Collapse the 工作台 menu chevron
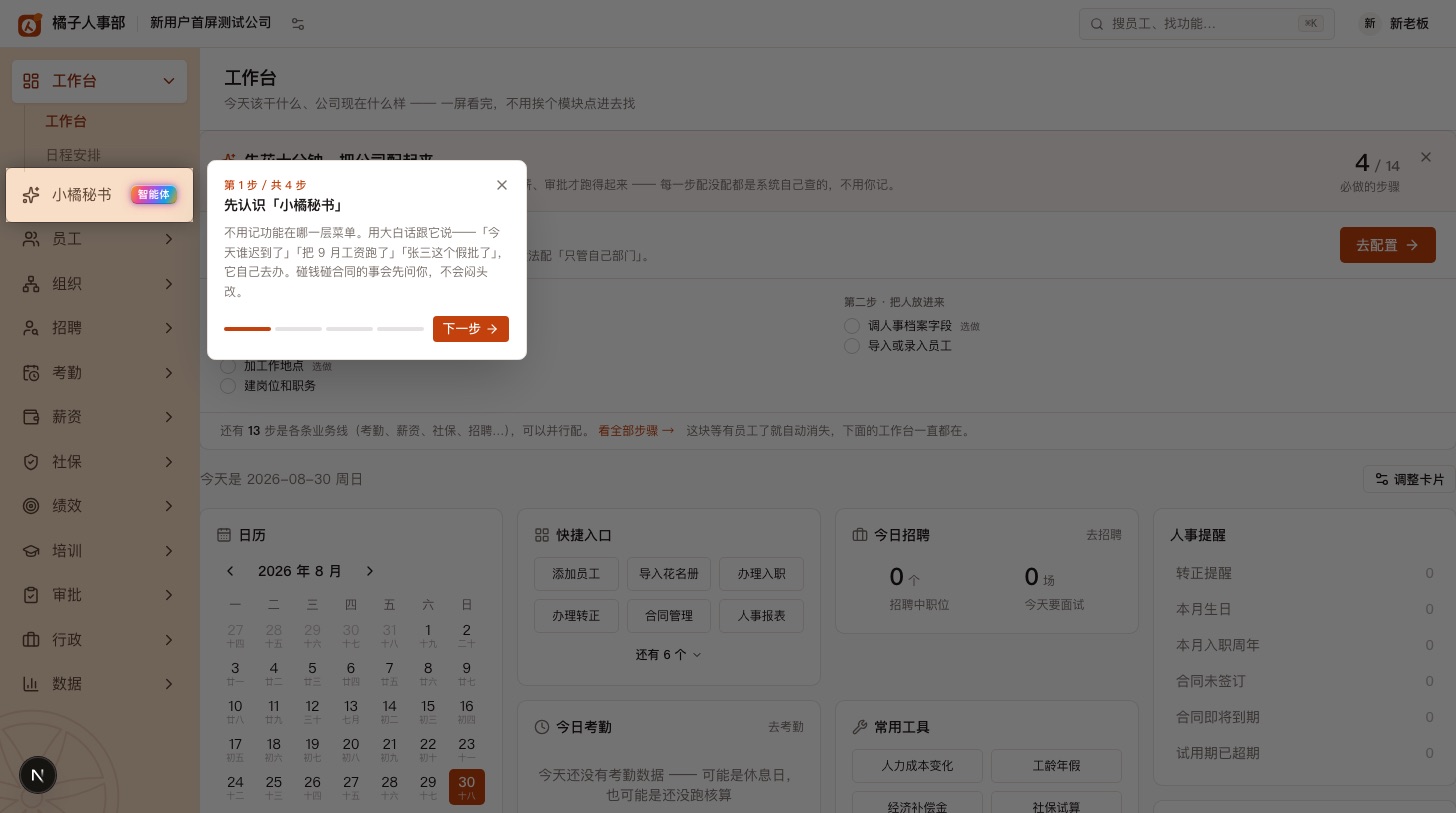The height and width of the screenshot is (813, 1456). [169, 81]
